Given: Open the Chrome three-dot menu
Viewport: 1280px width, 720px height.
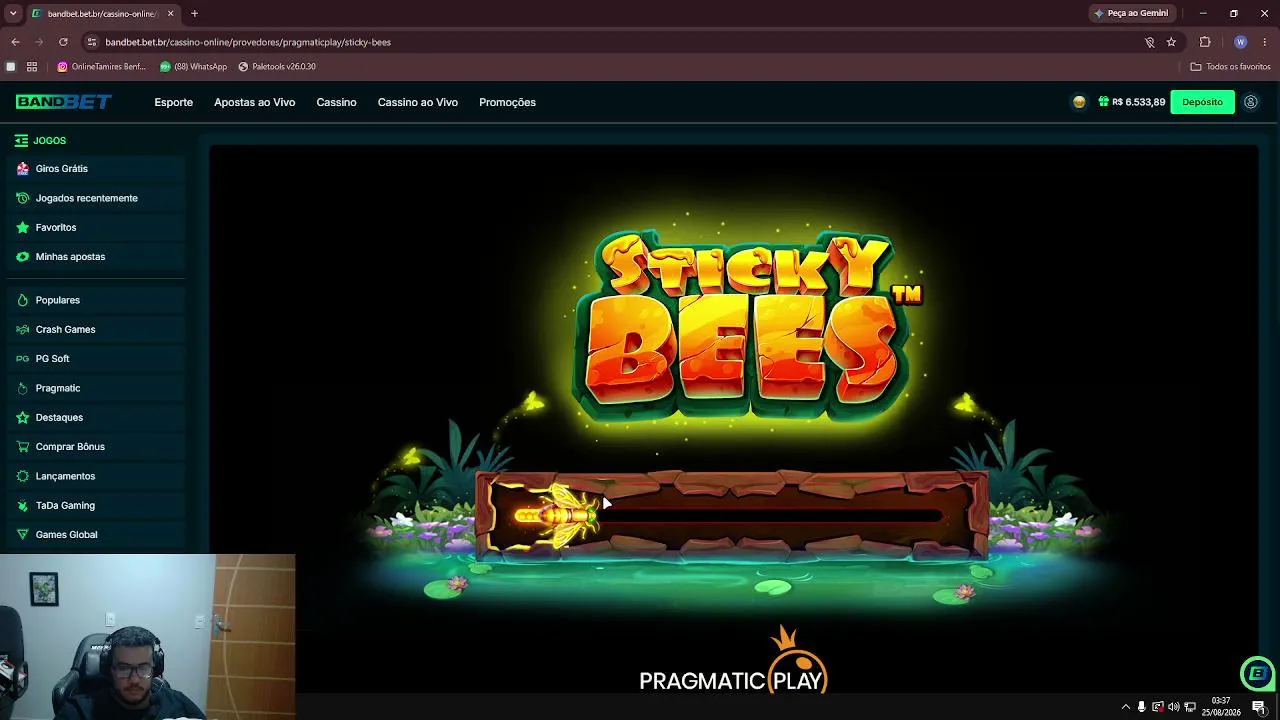Looking at the screenshot, I should point(1265,42).
